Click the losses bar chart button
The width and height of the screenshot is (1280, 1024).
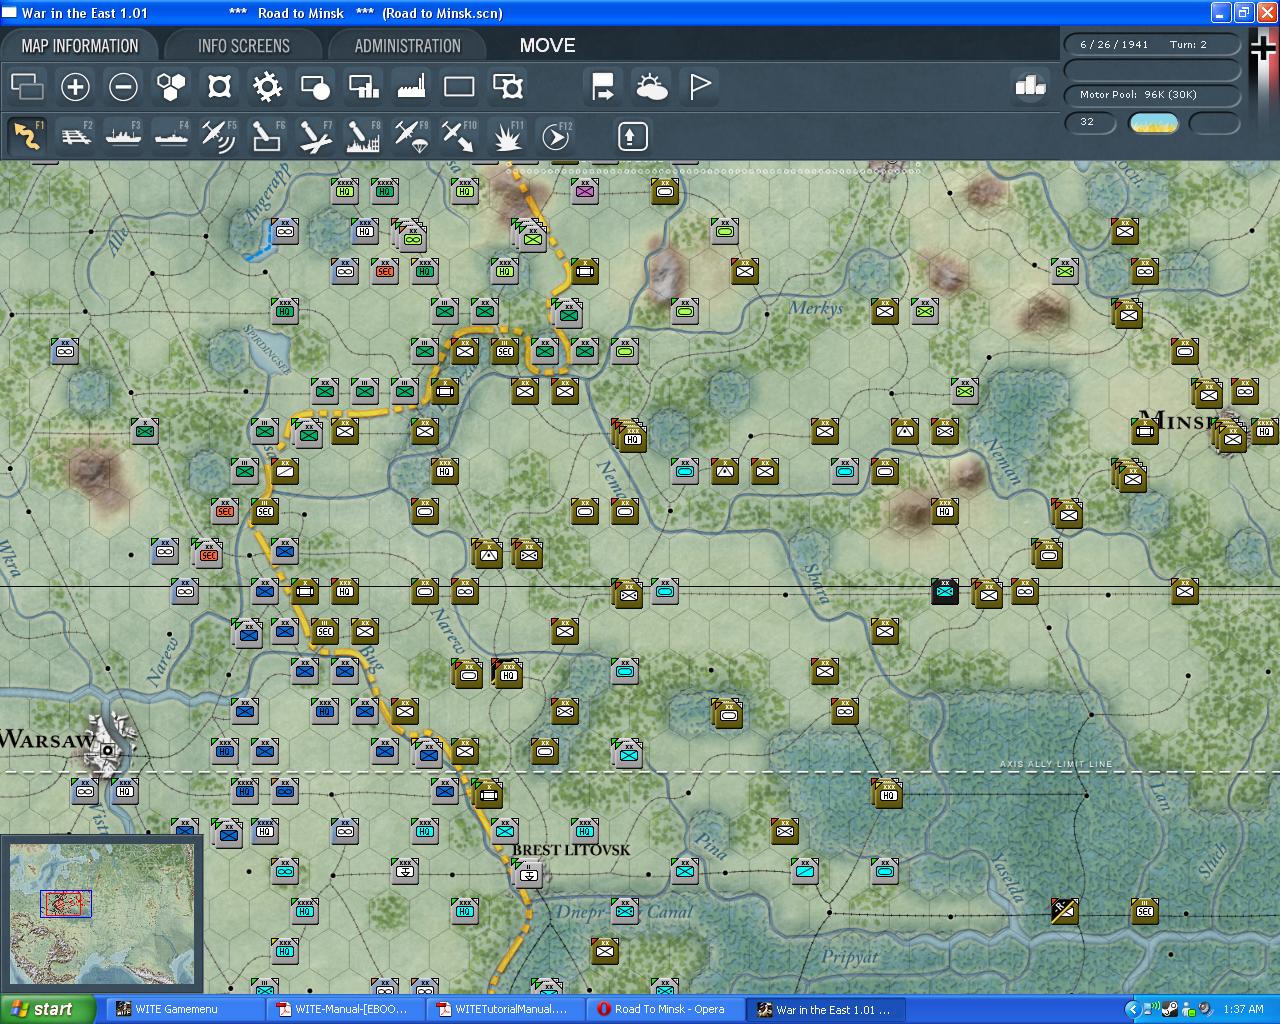(1029, 86)
